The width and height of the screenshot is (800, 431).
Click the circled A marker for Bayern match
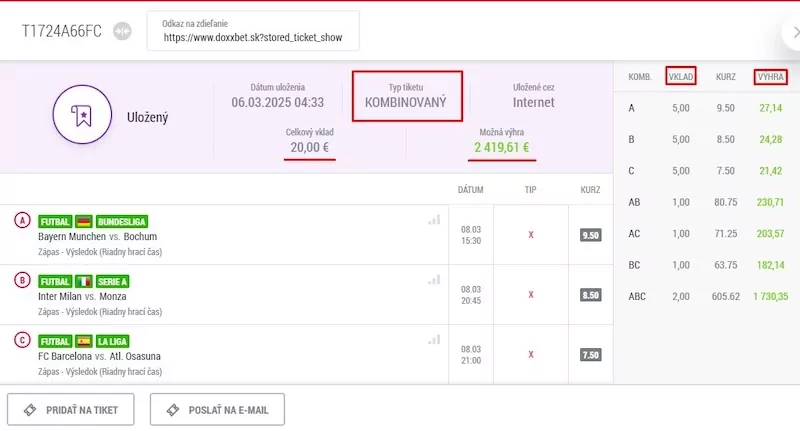point(22,220)
